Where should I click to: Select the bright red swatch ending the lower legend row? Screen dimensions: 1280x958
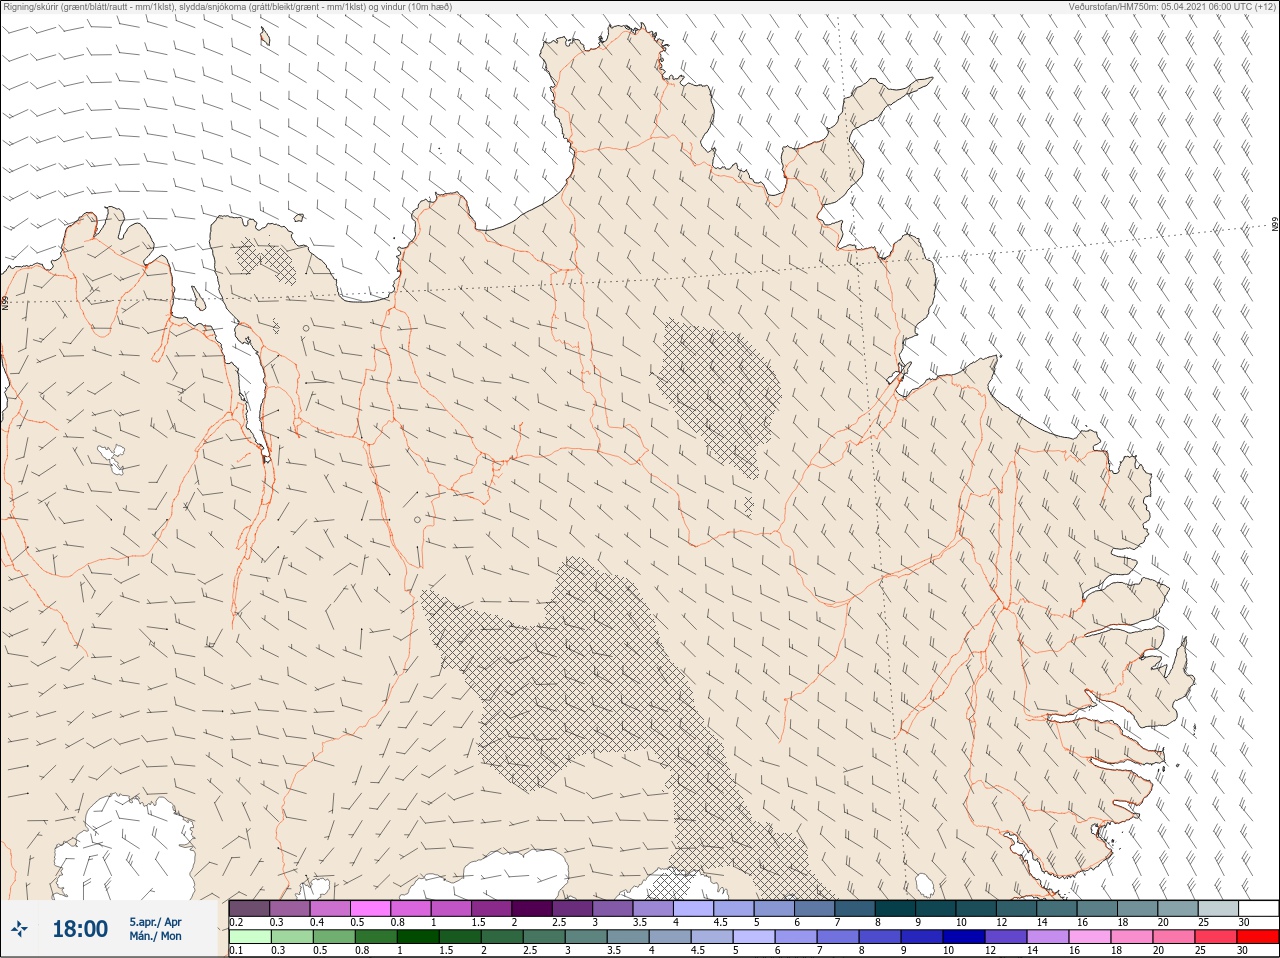1258,937
